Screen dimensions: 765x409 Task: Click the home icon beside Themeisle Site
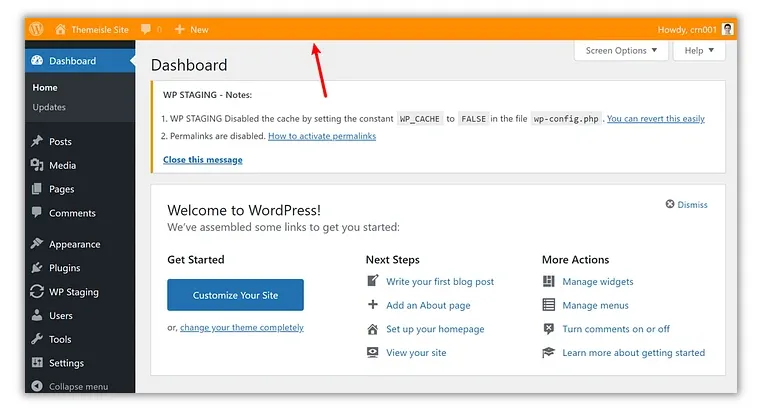tap(60, 29)
